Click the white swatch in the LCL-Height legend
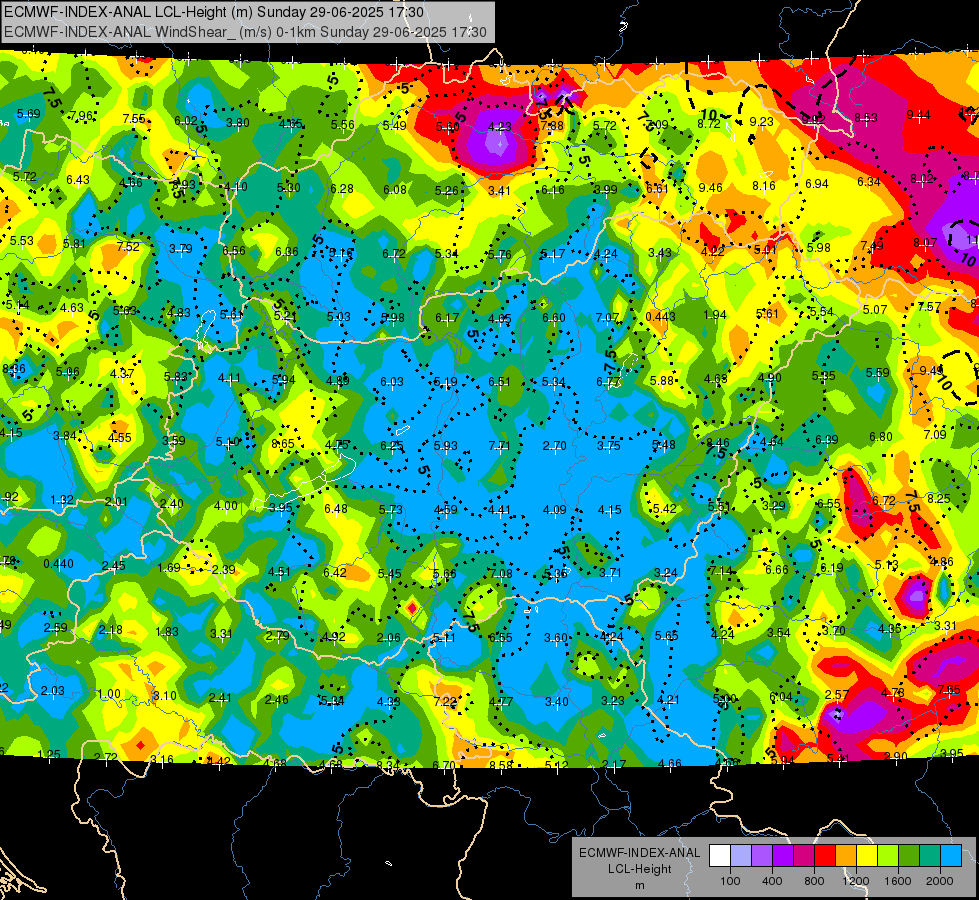Image resolution: width=979 pixels, height=900 pixels. [x=720, y=856]
